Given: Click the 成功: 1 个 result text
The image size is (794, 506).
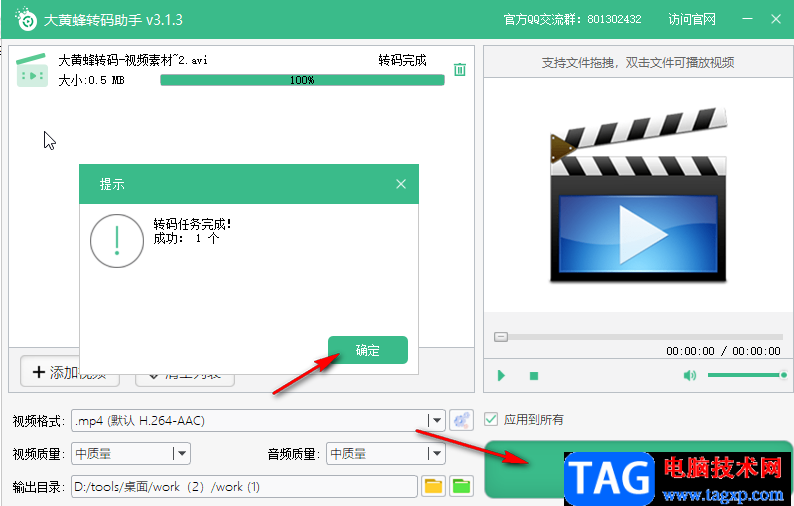Looking at the screenshot, I should pos(186,238).
